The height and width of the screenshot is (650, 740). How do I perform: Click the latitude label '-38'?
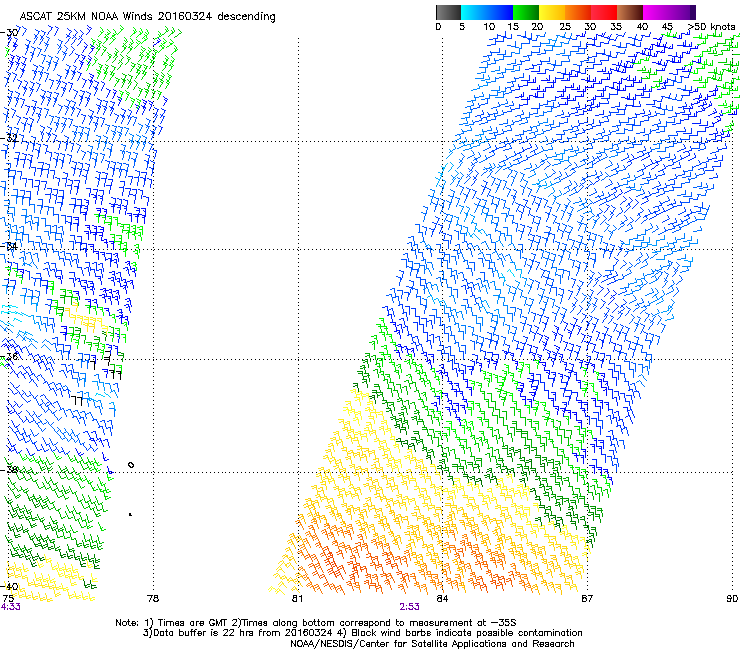10,470
